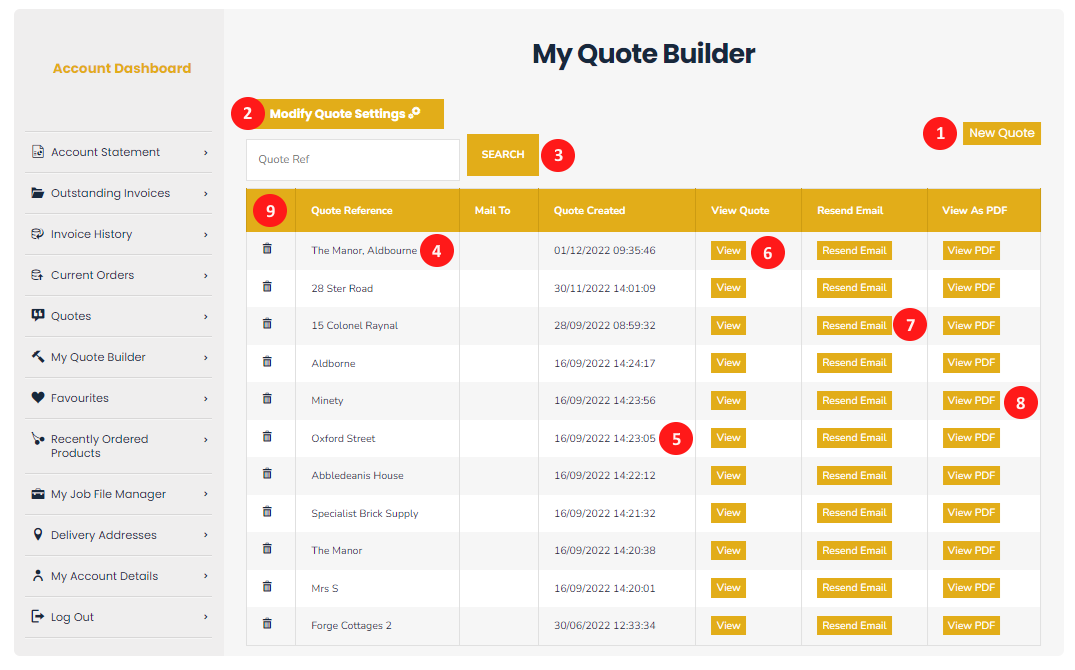Click the Log Out icon in the sidebar
The image size is (1075, 670).
38,617
